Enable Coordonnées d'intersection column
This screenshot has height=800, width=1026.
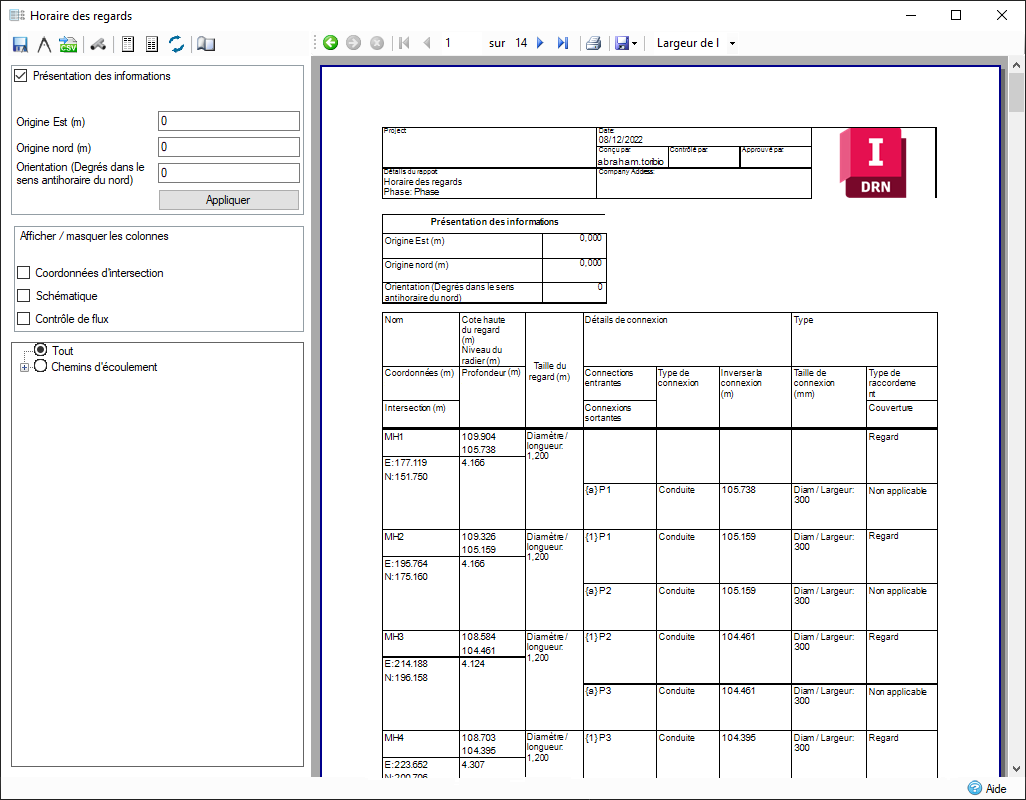24,273
